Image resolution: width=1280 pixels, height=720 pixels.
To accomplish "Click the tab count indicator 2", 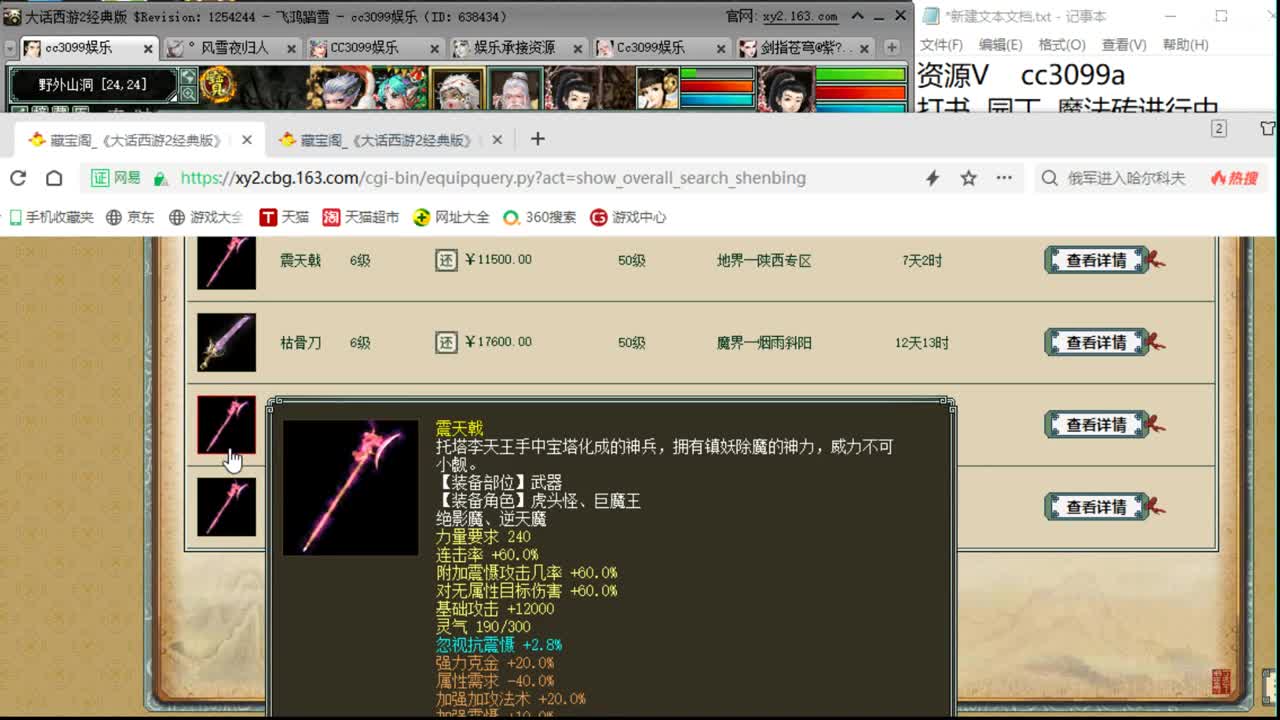I will [x=1219, y=129].
